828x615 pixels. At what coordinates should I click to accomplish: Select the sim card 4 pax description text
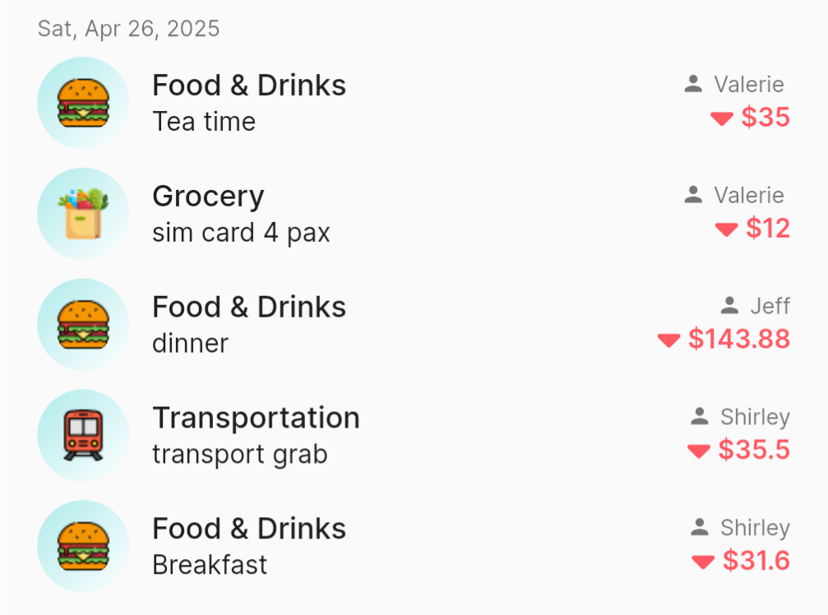click(241, 232)
